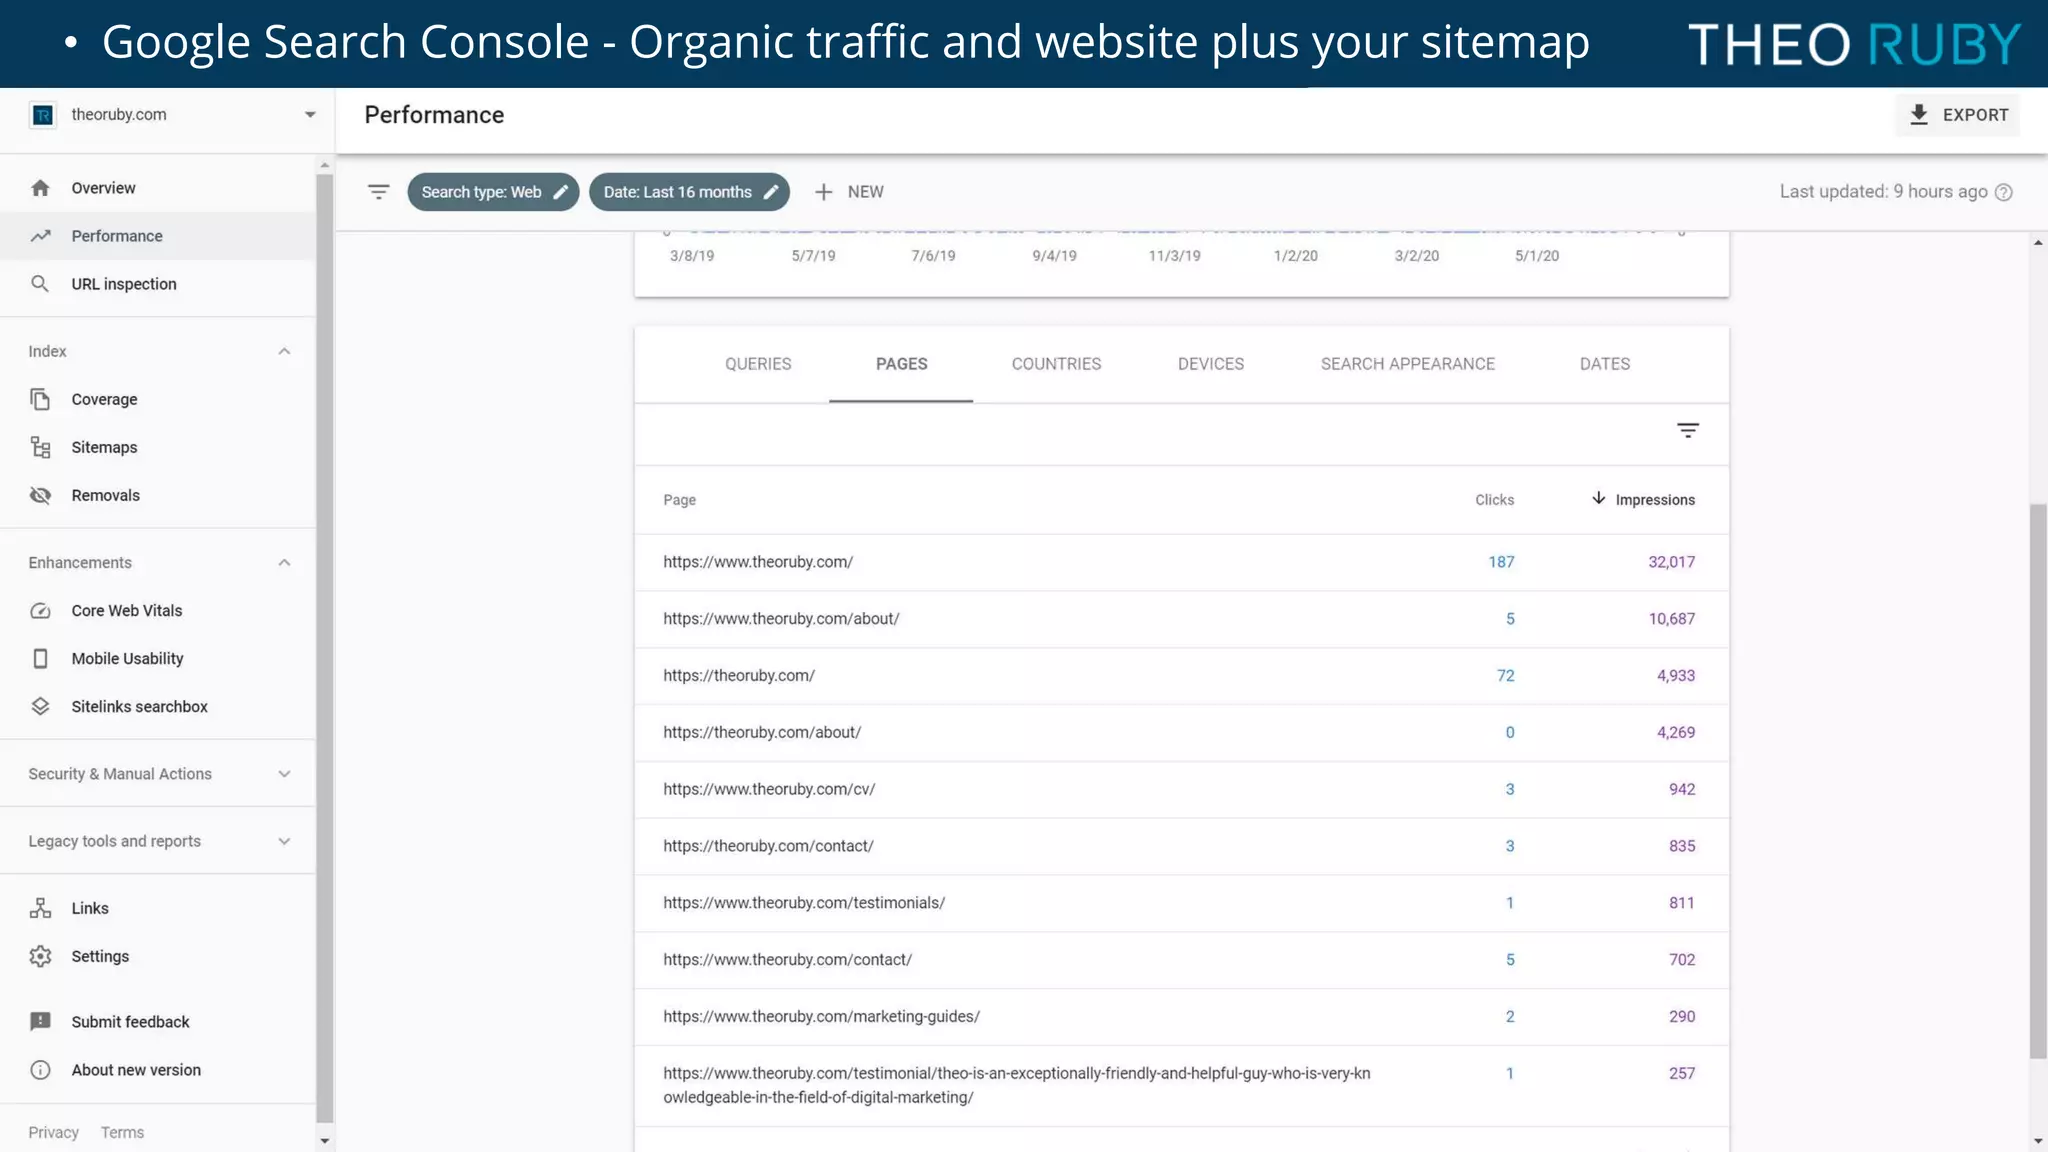Click the Core Web Vitals gauge icon
2048x1152 pixels.
(x=40, y=611)
